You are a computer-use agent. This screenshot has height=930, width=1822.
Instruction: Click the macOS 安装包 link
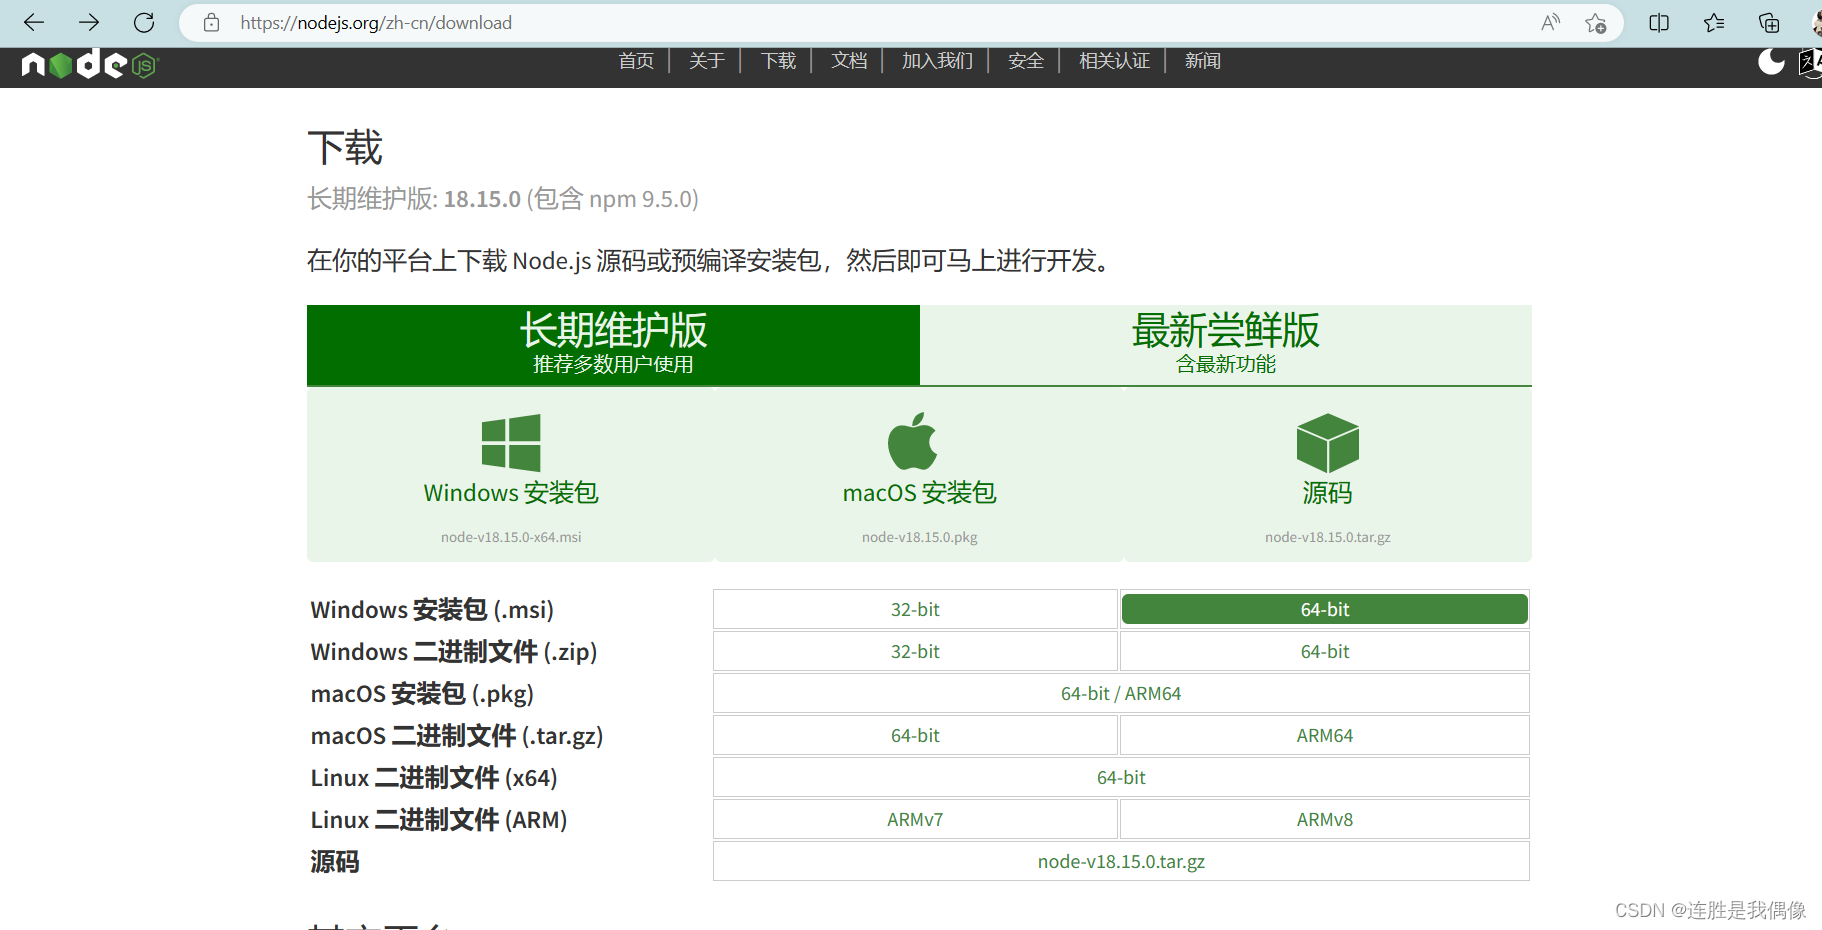click(919, 493)
